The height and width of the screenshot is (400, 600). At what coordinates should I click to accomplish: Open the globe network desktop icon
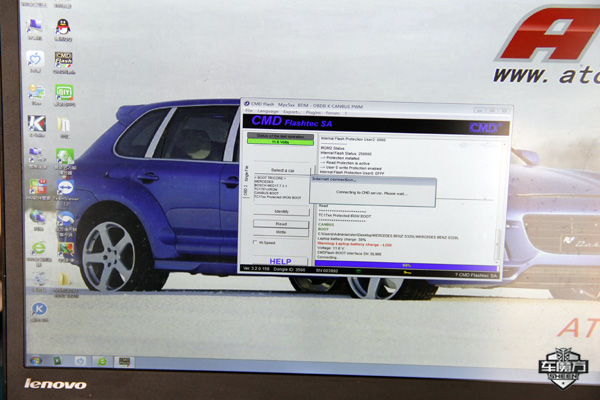tap(38, 220)
